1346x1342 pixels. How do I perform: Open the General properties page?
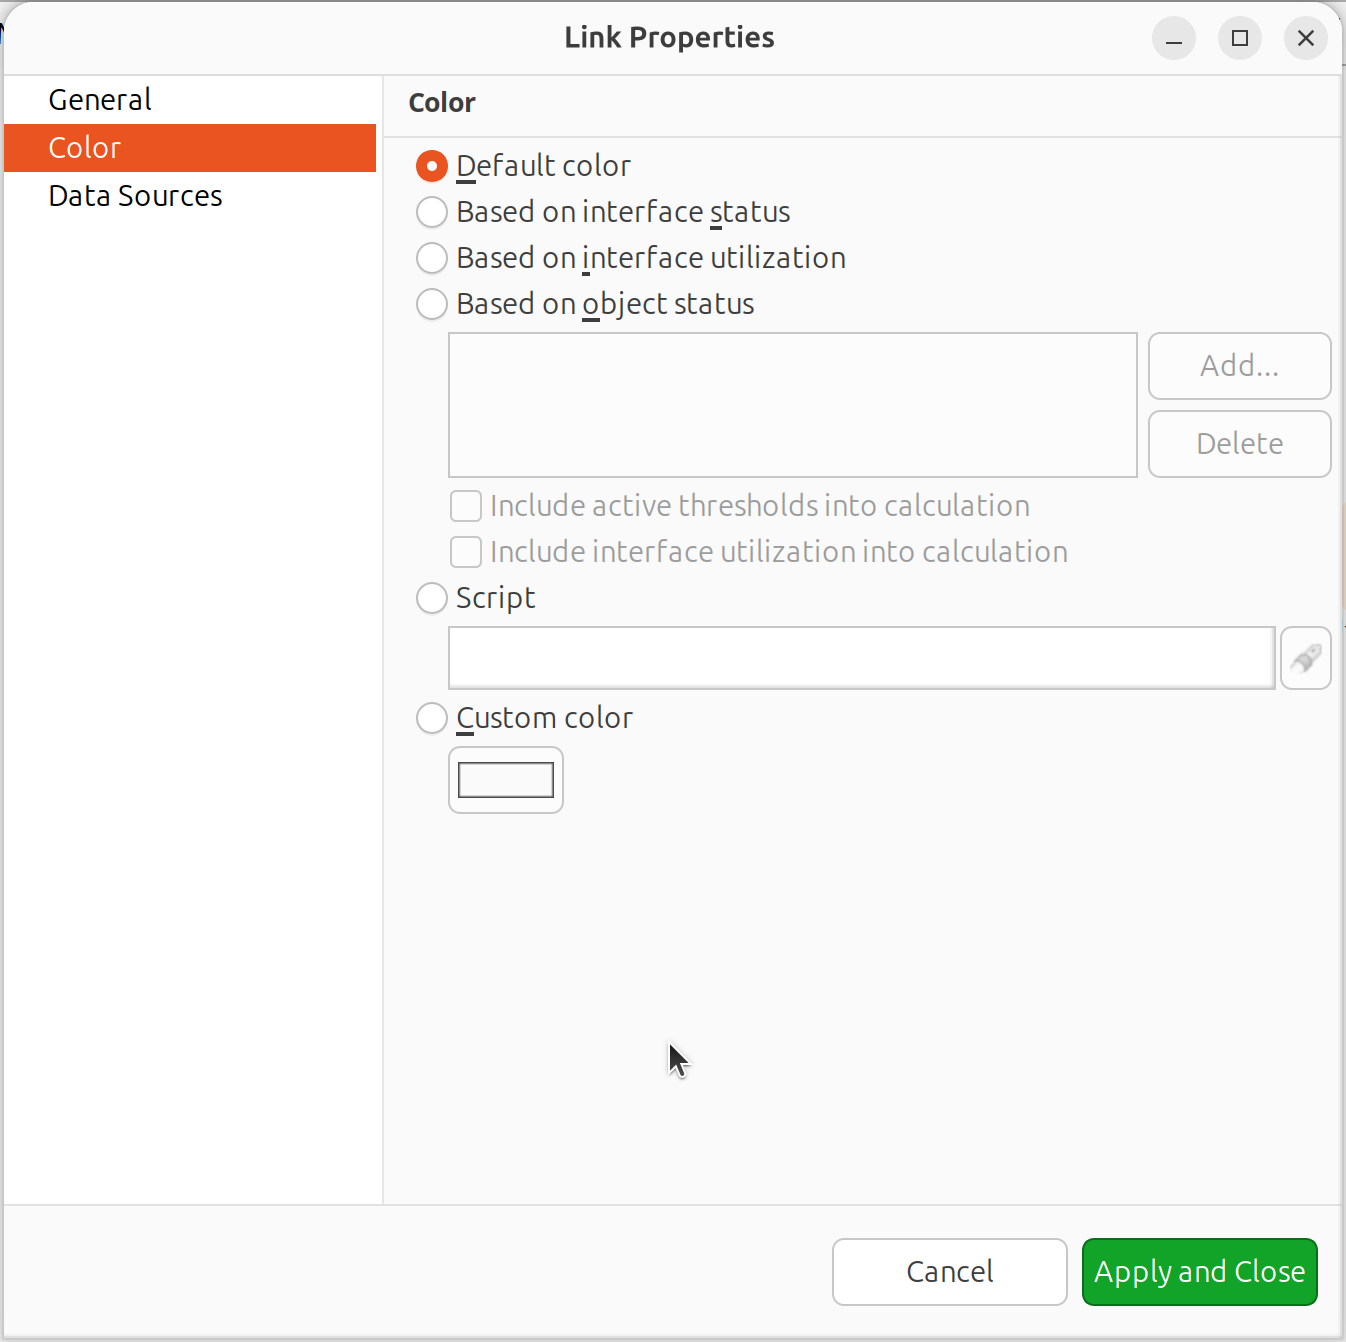pyautogui.click(x=100, y=100)
